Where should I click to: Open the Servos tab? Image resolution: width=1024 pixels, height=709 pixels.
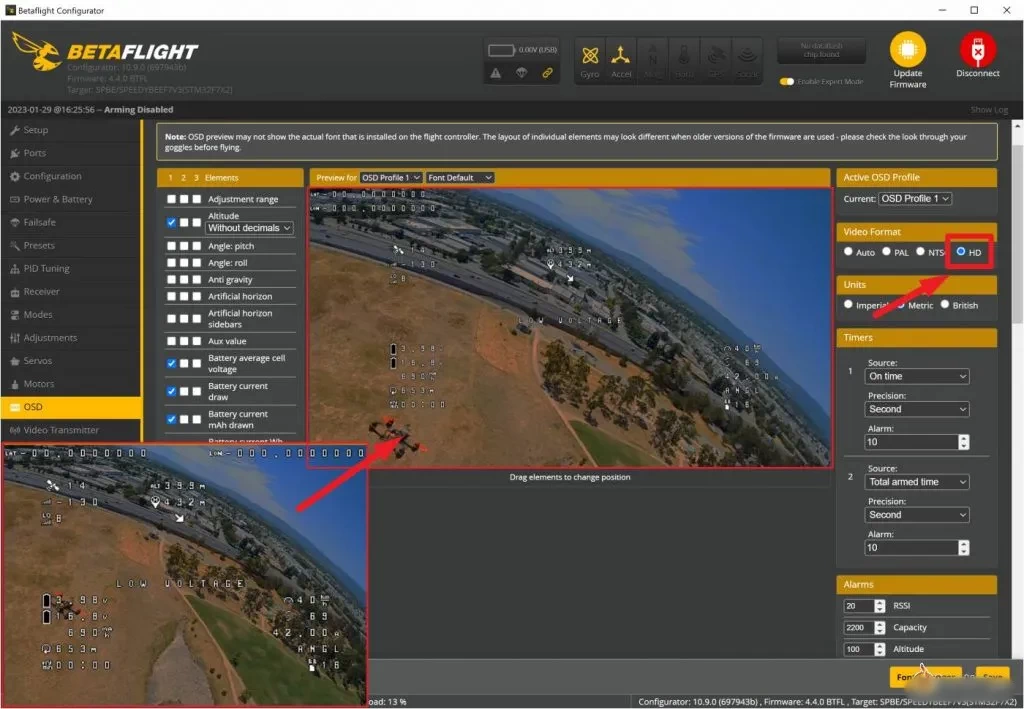coord(71,360)
